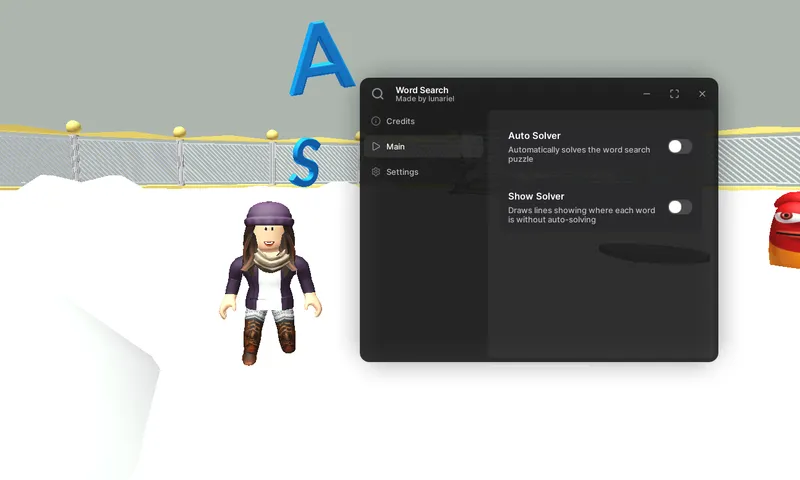
Task: Click 'Automatically solves the word search puzzle' description
Action: coord(579,154)
